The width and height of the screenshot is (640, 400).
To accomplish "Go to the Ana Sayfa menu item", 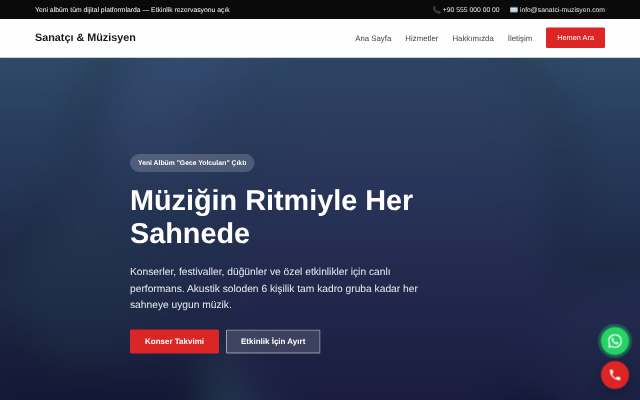I will (x=373, y=38).
